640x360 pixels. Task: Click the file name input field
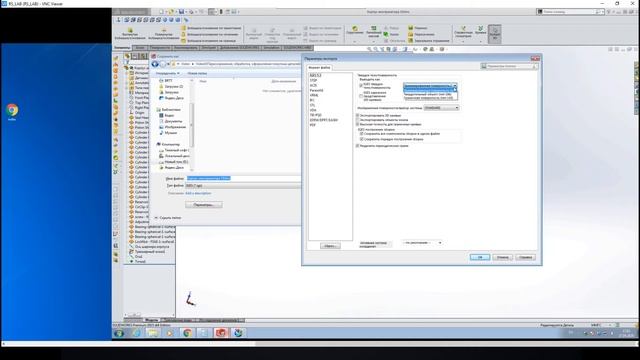point(243,178)
